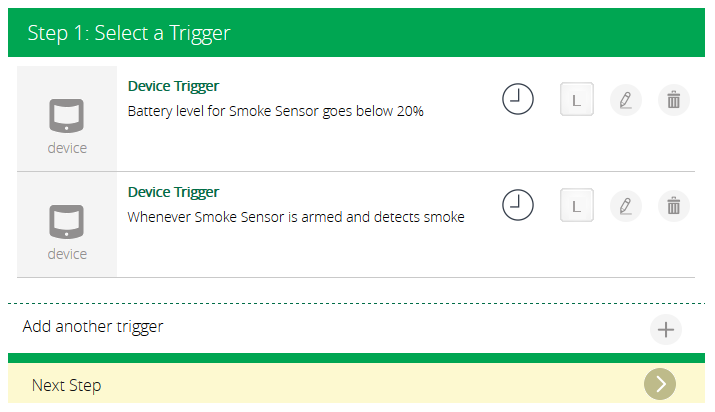Click the first Device Trigger title
715x412 pixels.
tap(173, 86)
